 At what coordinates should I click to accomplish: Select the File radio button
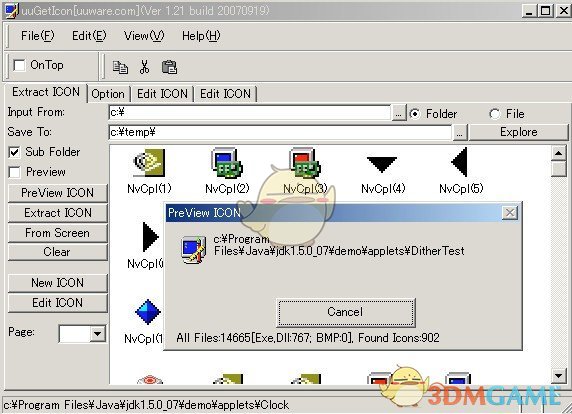[x=494, y=114]
